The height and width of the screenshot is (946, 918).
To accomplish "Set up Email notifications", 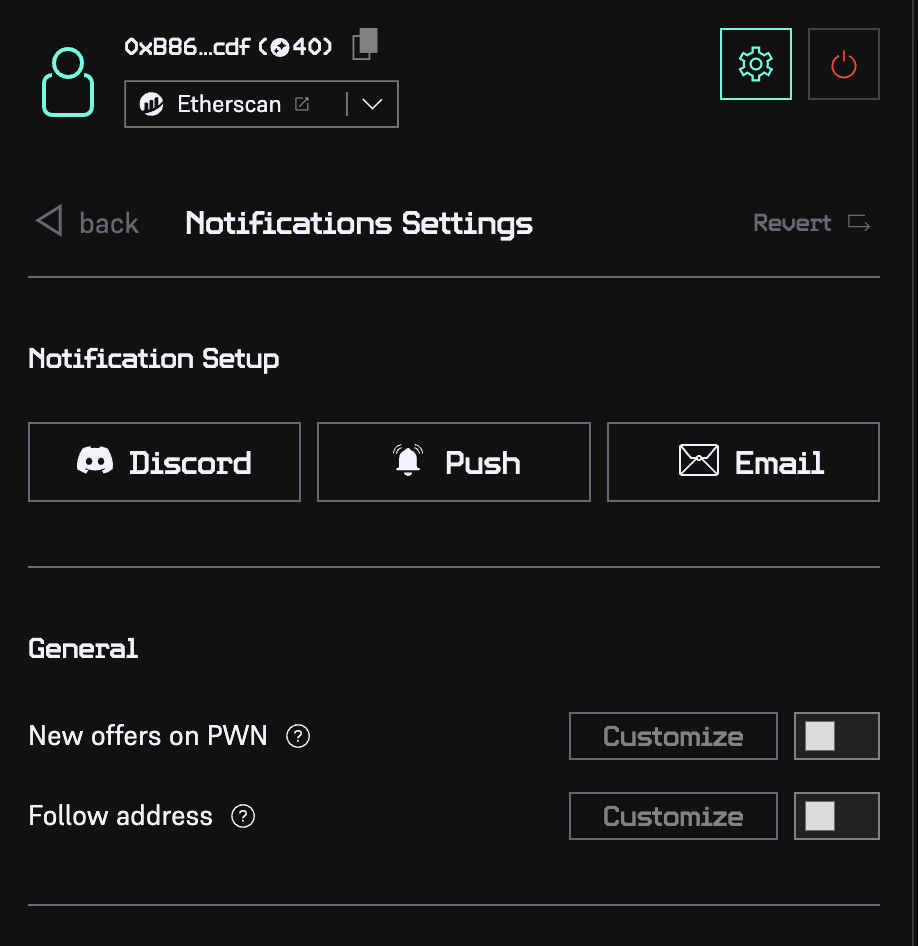I will [x=743, y=462].
